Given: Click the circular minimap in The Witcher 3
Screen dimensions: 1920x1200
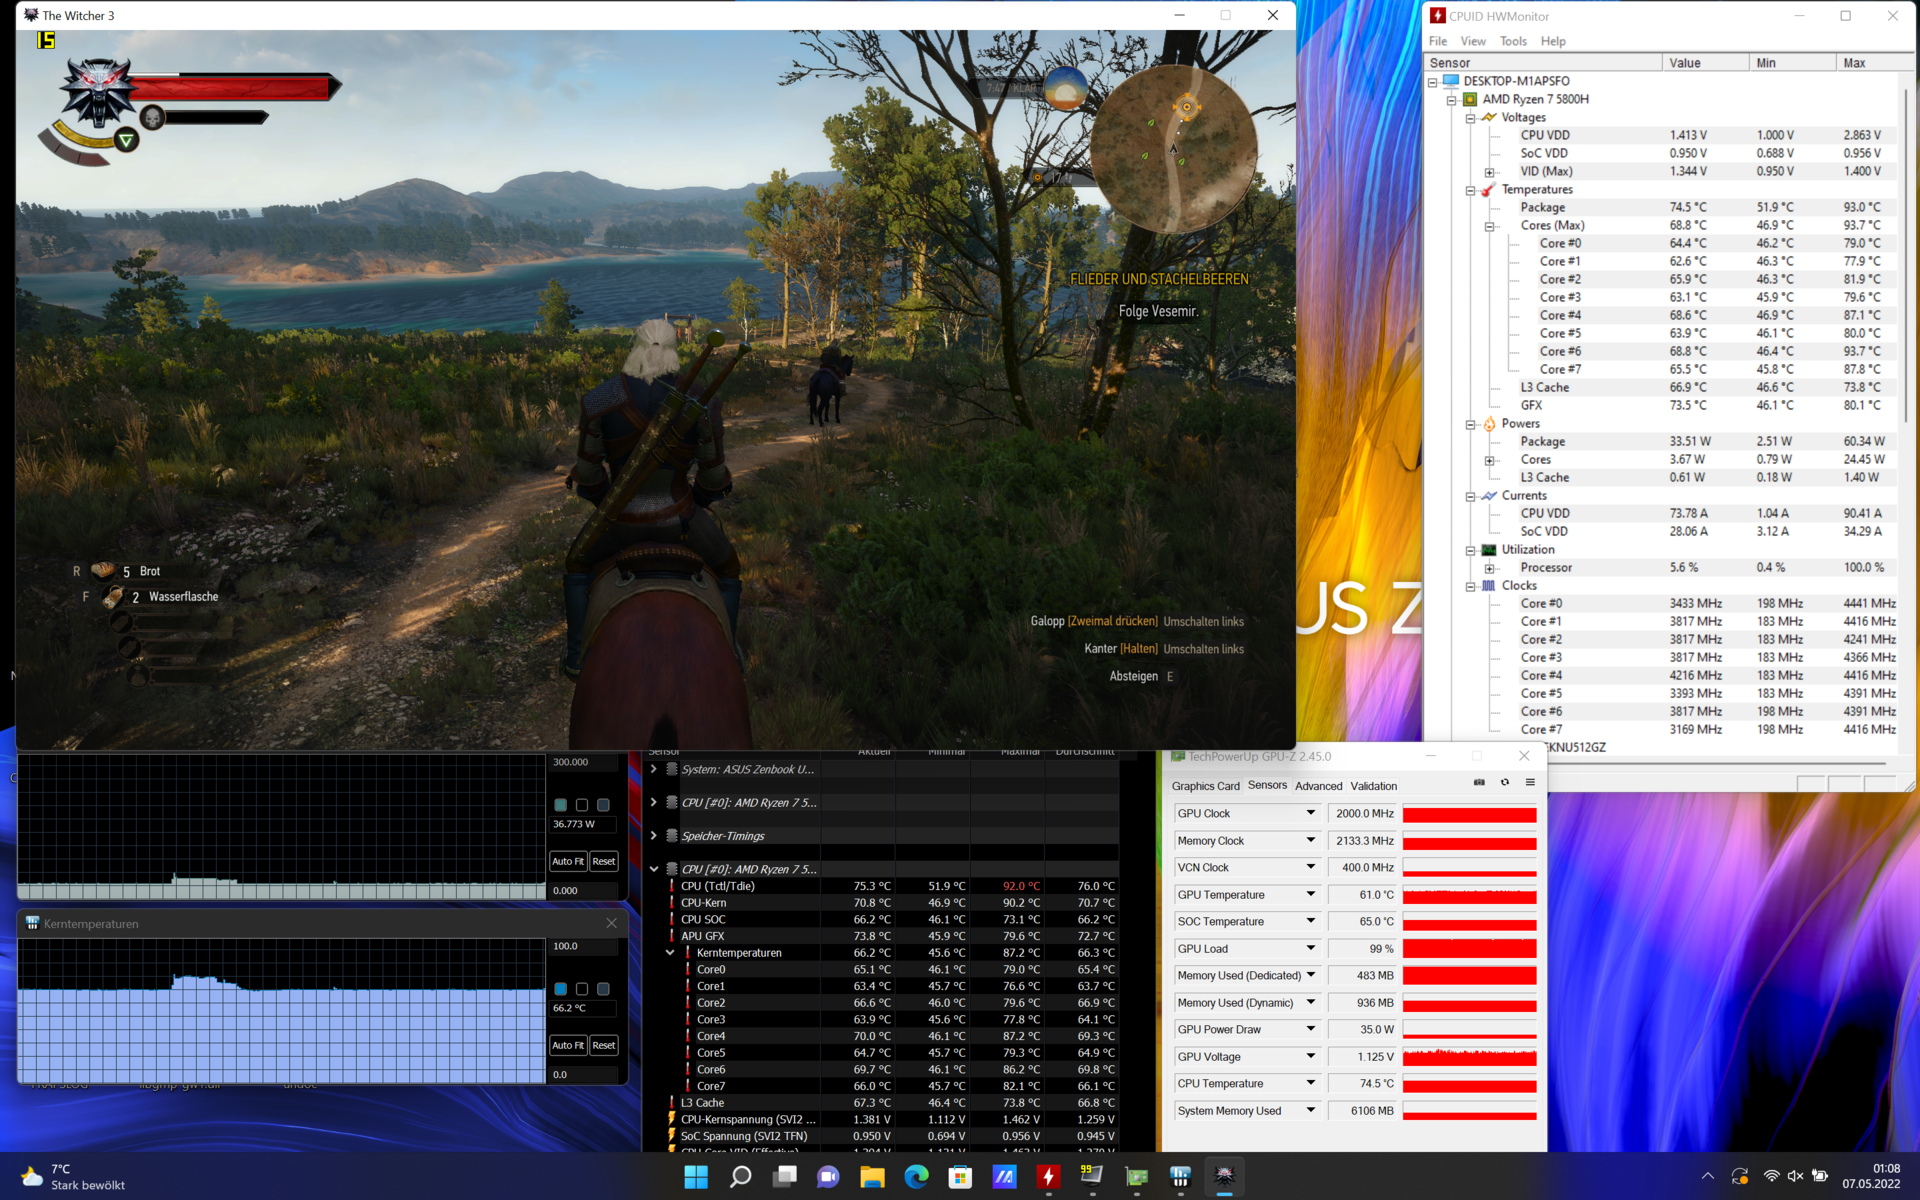Looking at the screenshot, I should pos(1173,149).
